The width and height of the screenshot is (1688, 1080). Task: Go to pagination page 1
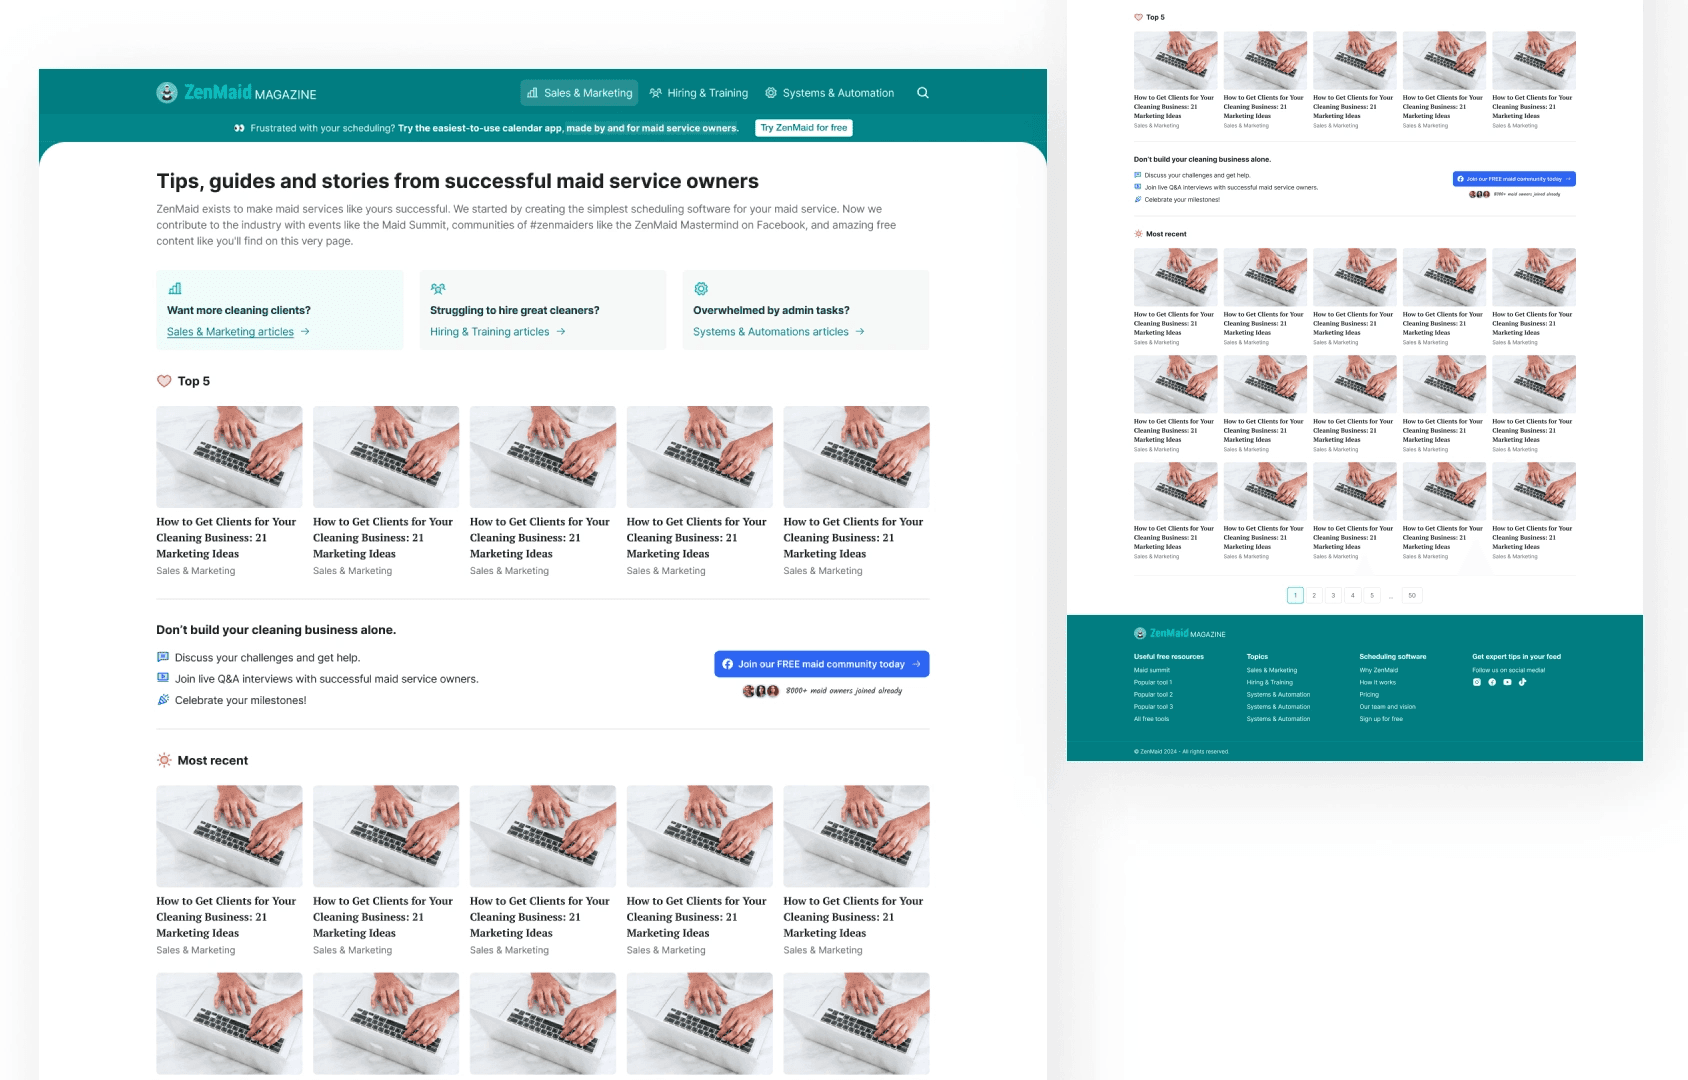(1295, 595)
